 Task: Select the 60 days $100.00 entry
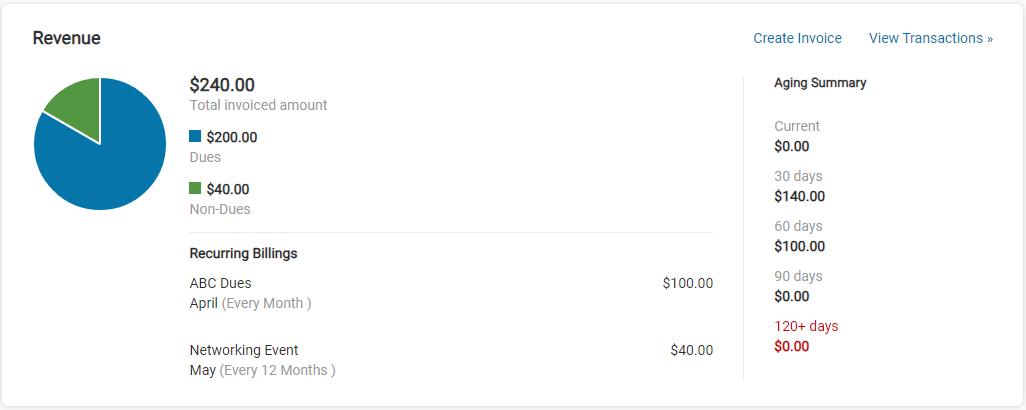point(799,246)
